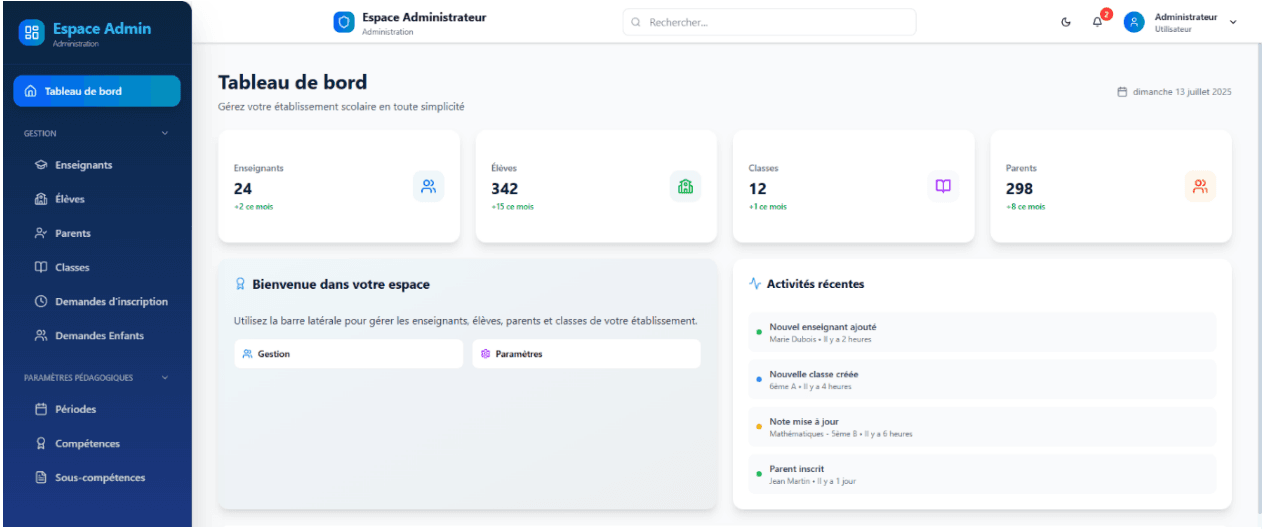The width and height of the screenshot is (1265, 529).
Task: Open the Nouvel enseignant ajouté activity
Action: pyautogui.click(x=974, y=332)
